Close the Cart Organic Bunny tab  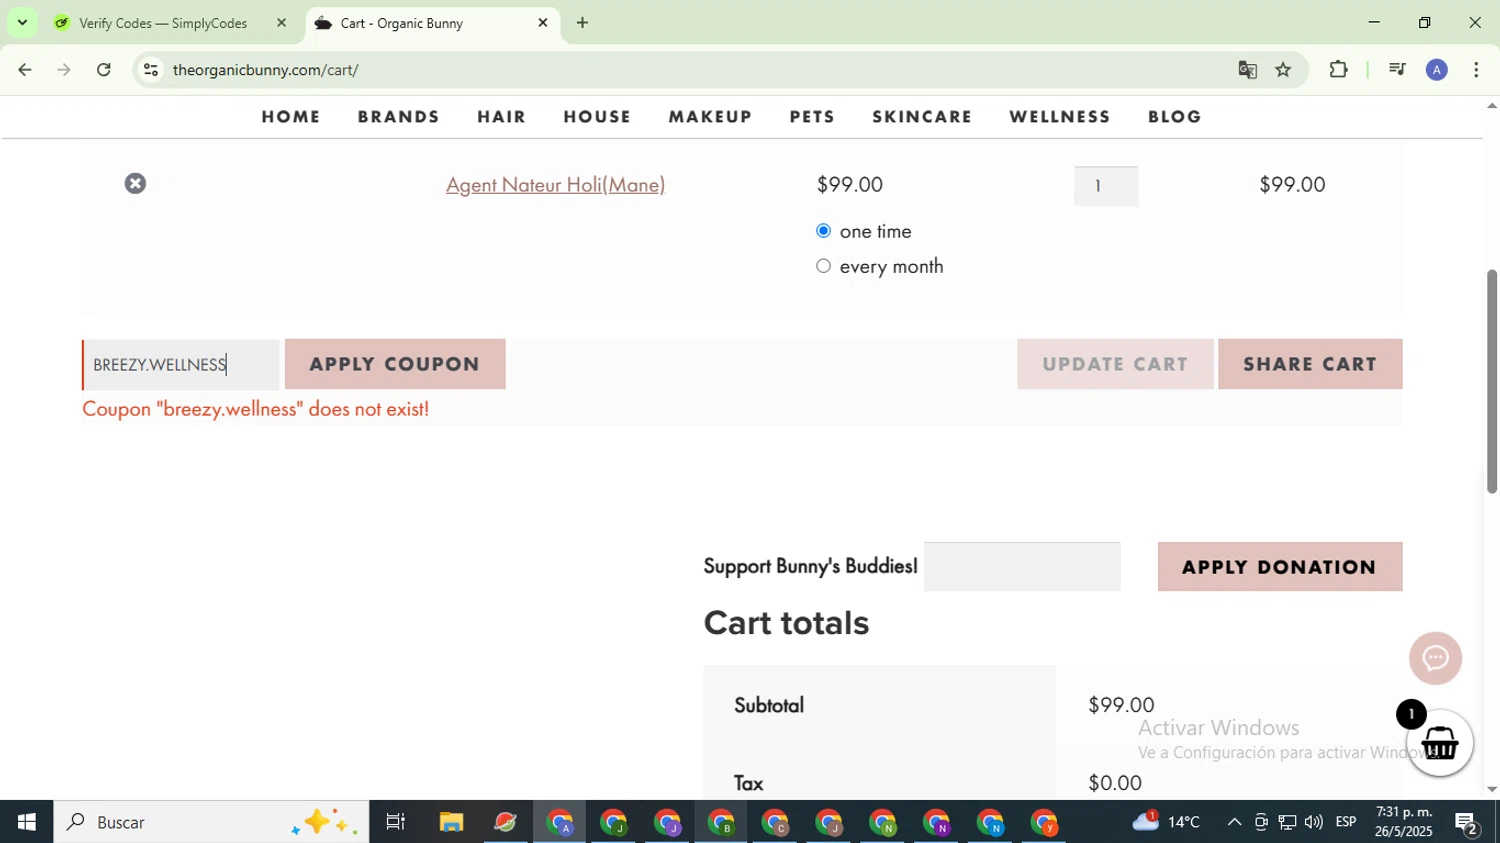(x=543, y=23)
